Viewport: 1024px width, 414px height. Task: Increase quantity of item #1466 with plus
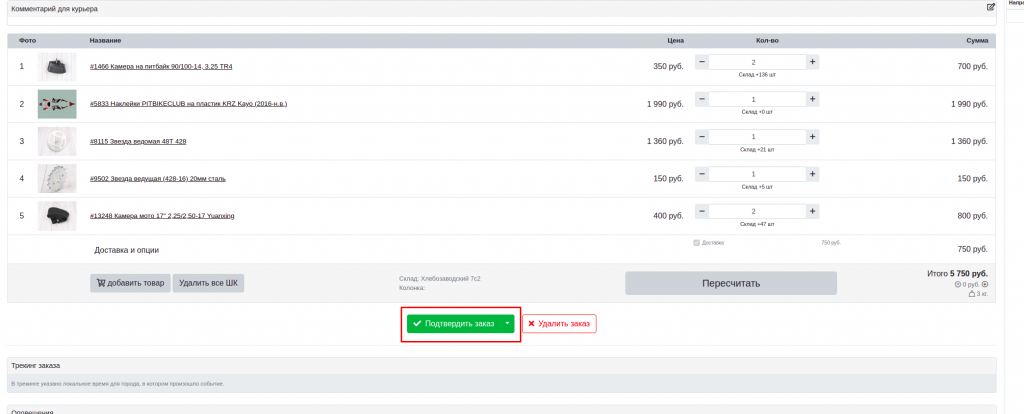coord(812,62)
